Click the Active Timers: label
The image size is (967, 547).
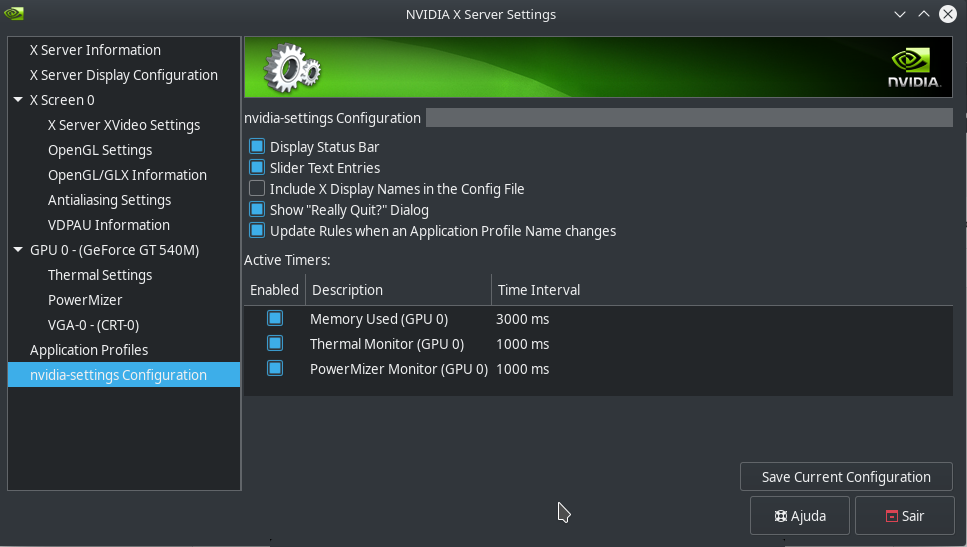[x=287, y=260]
